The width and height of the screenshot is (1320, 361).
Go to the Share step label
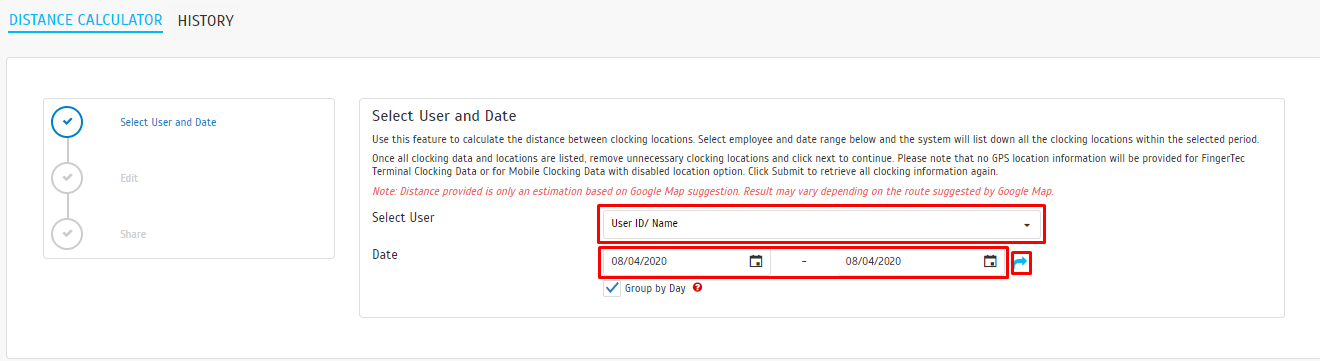(133, 234)
